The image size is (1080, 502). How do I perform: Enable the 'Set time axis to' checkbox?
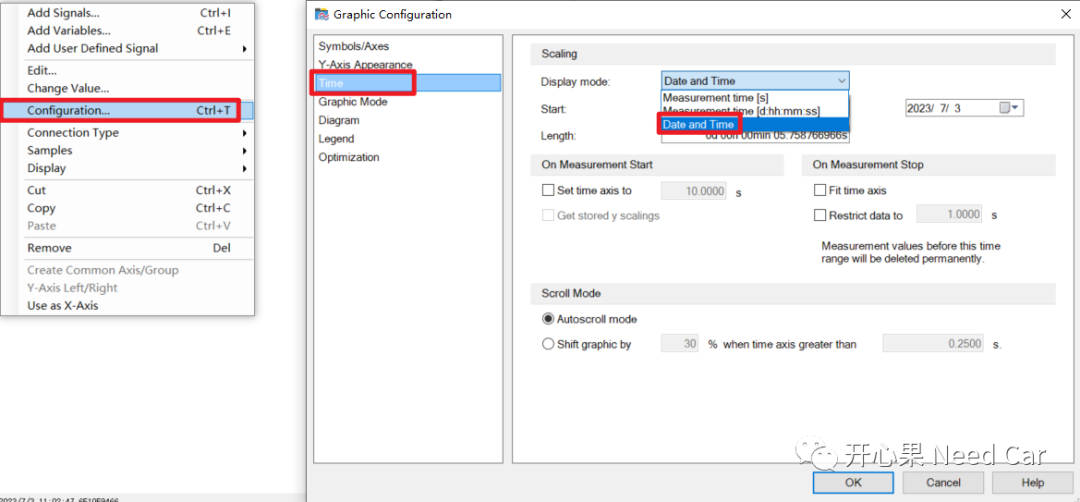click(x=547, y=190)
